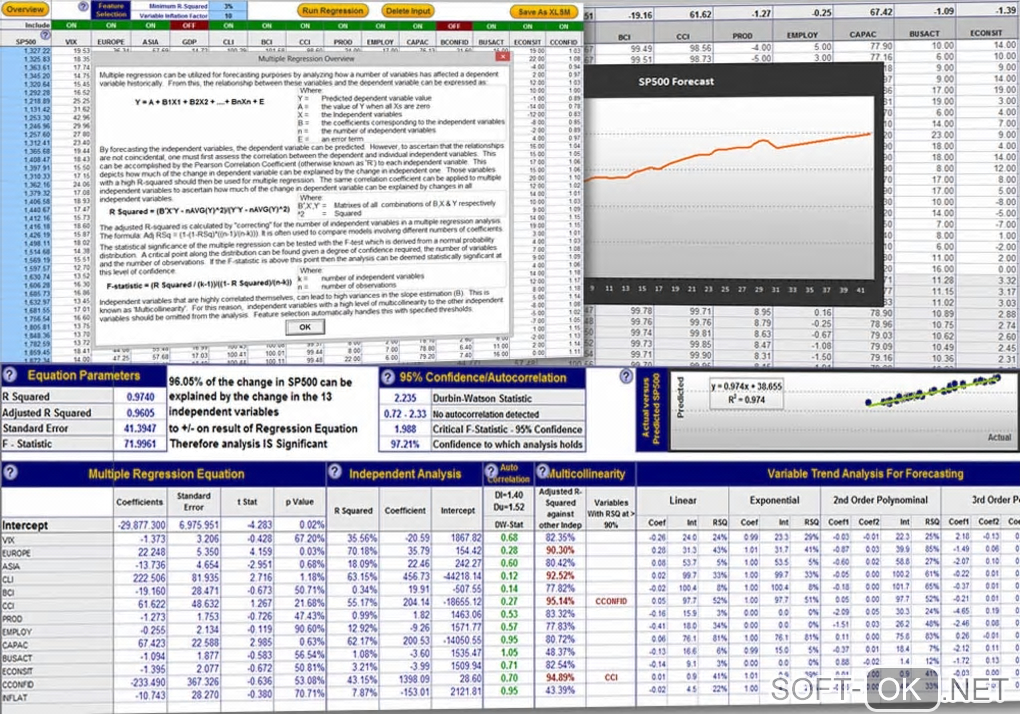
Task: Open help icon beside 95% Confidence/Autocorrelation
Action: click(388, 377)
